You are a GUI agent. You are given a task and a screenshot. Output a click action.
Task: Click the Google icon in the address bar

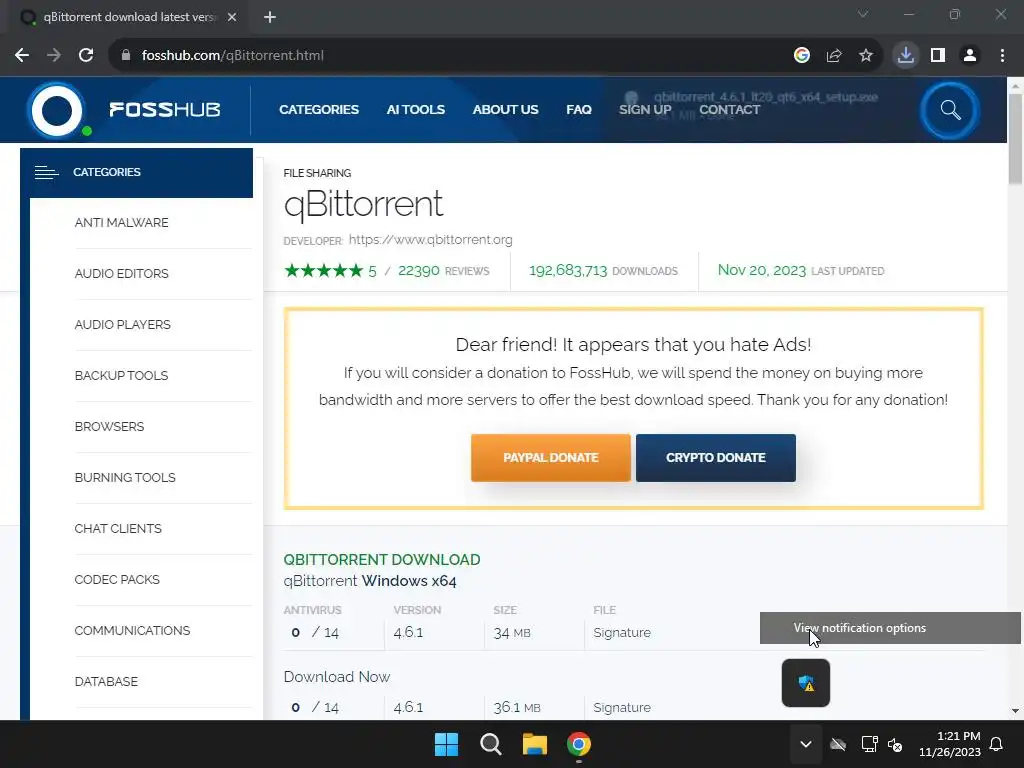(x=802, y=56)
